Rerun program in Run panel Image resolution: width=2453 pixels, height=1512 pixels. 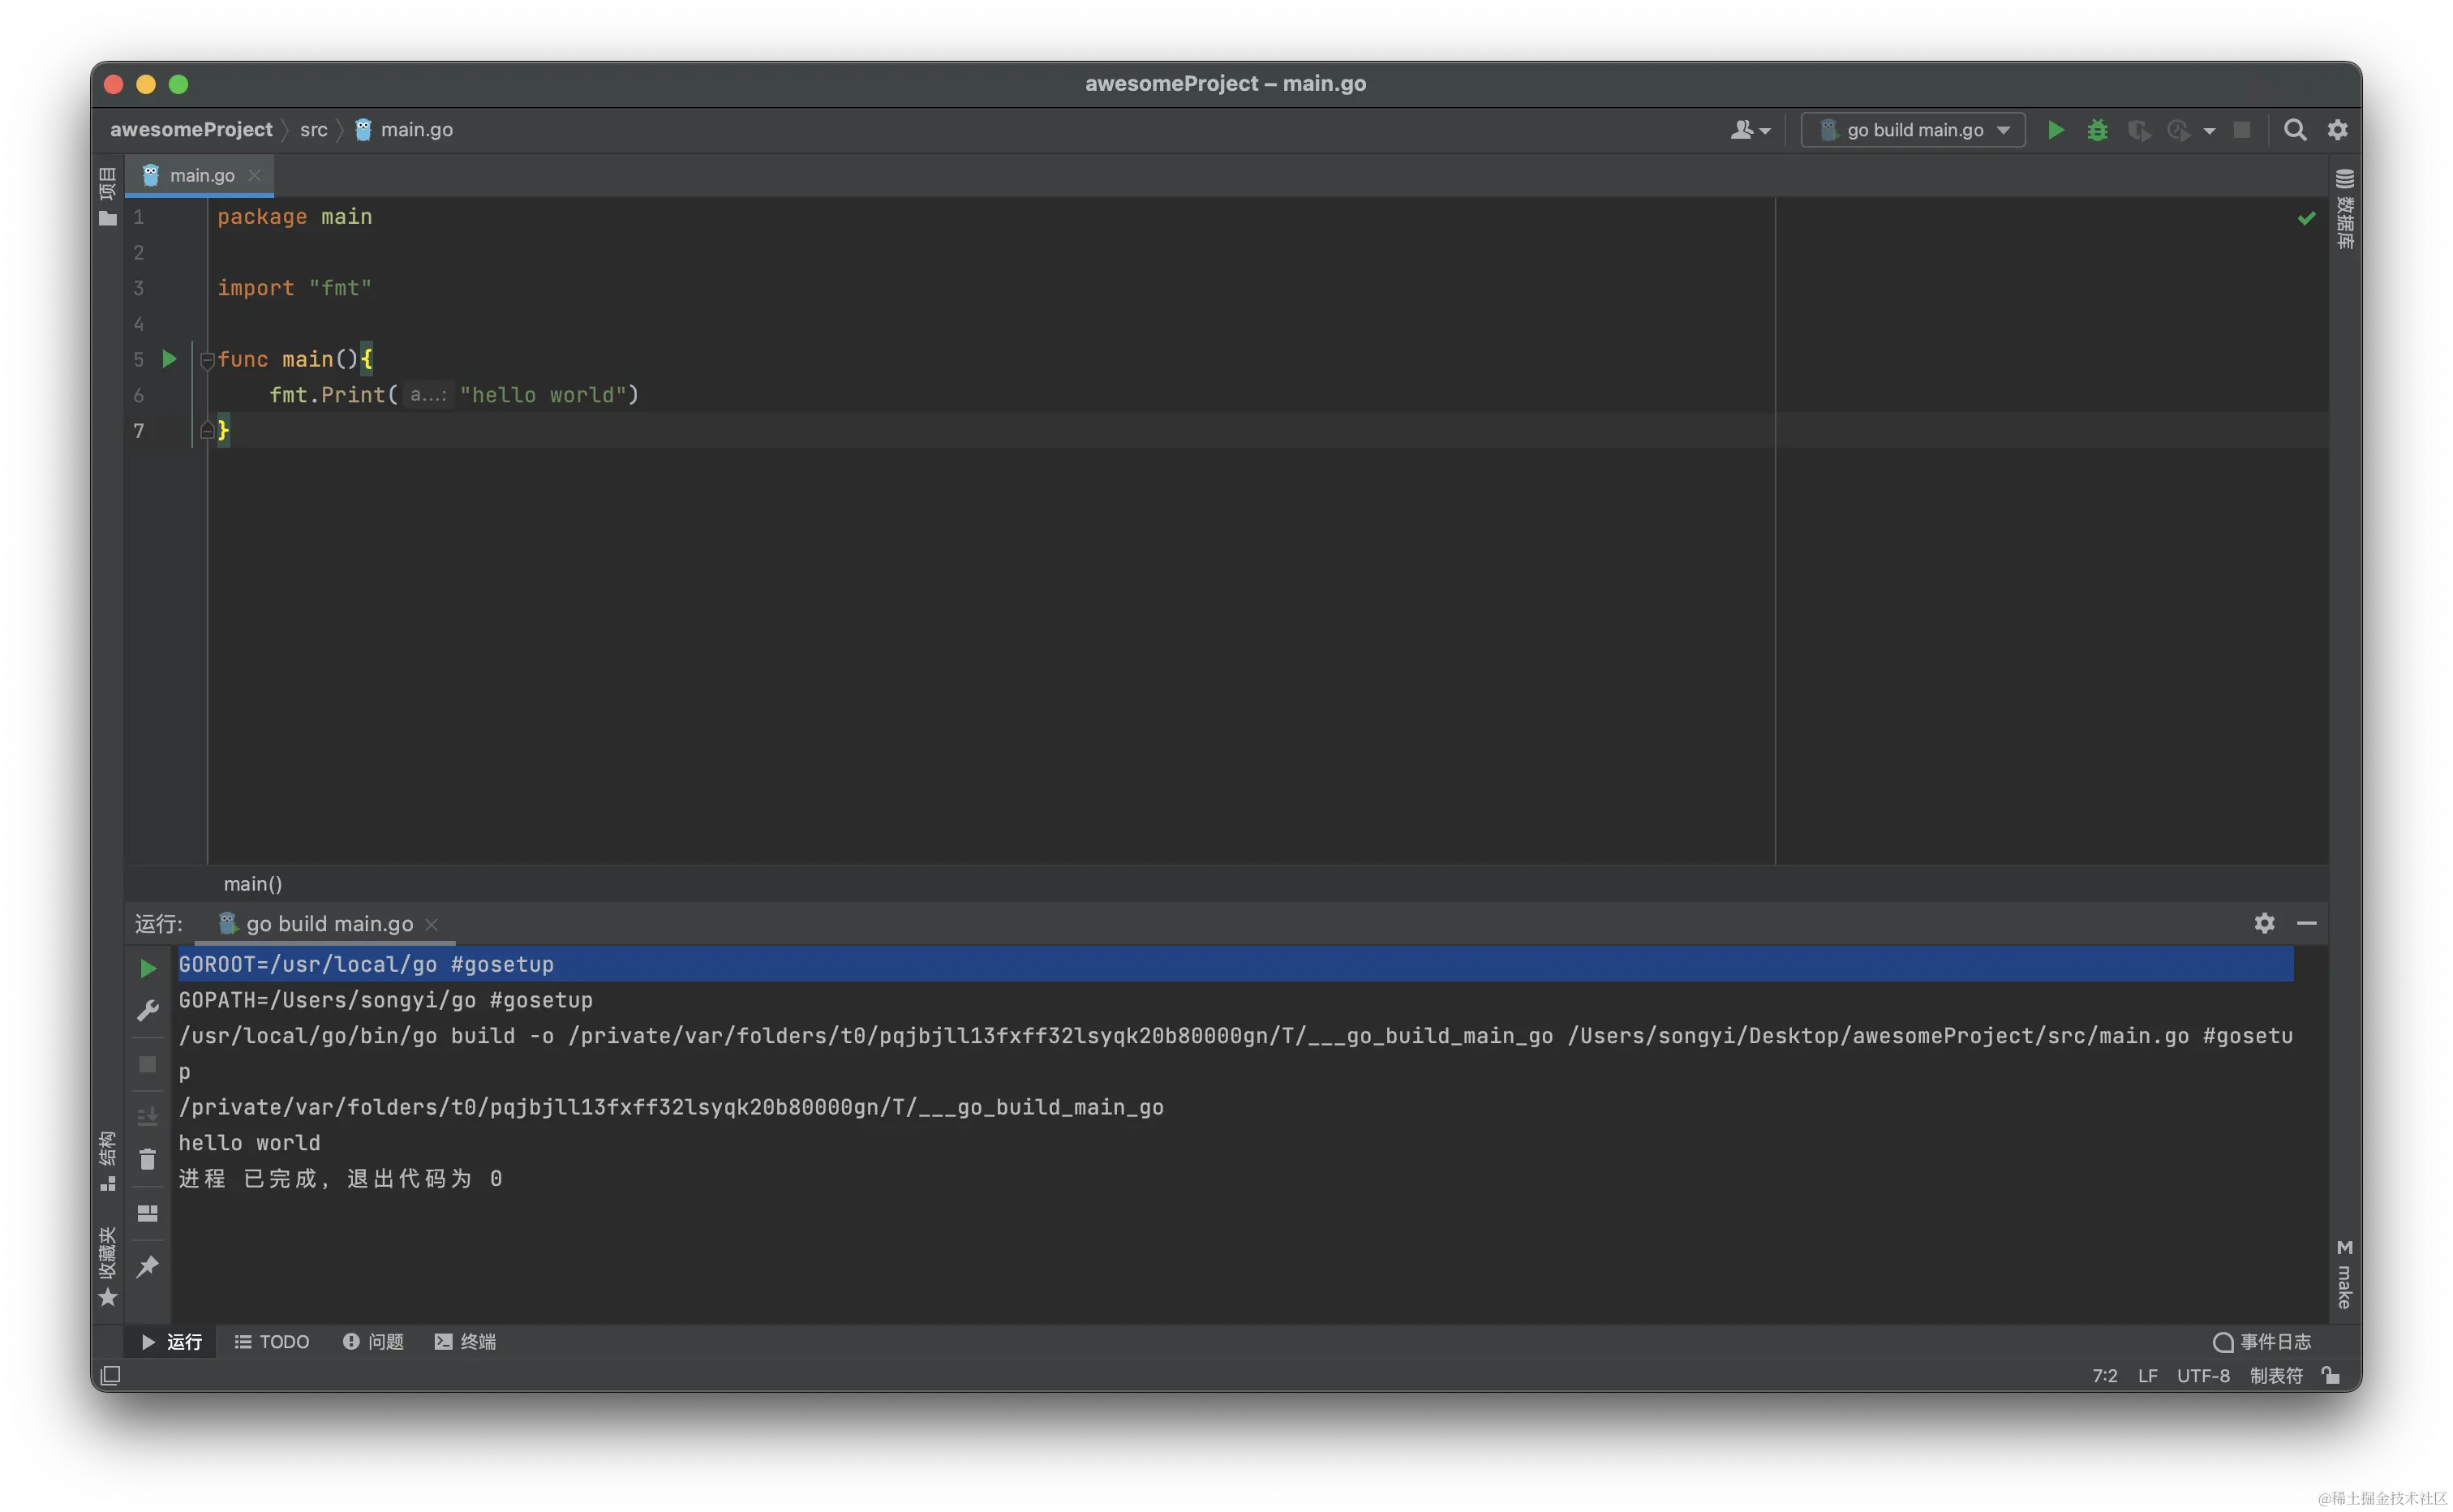pyautogui.click(x=148, y=968)
